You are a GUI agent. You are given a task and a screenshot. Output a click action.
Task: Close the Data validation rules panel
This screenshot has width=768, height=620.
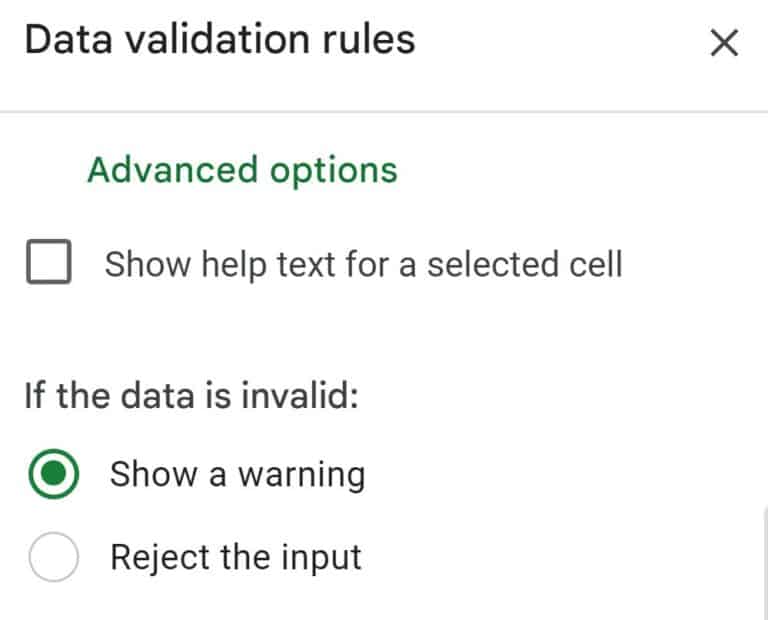point(724,43)
